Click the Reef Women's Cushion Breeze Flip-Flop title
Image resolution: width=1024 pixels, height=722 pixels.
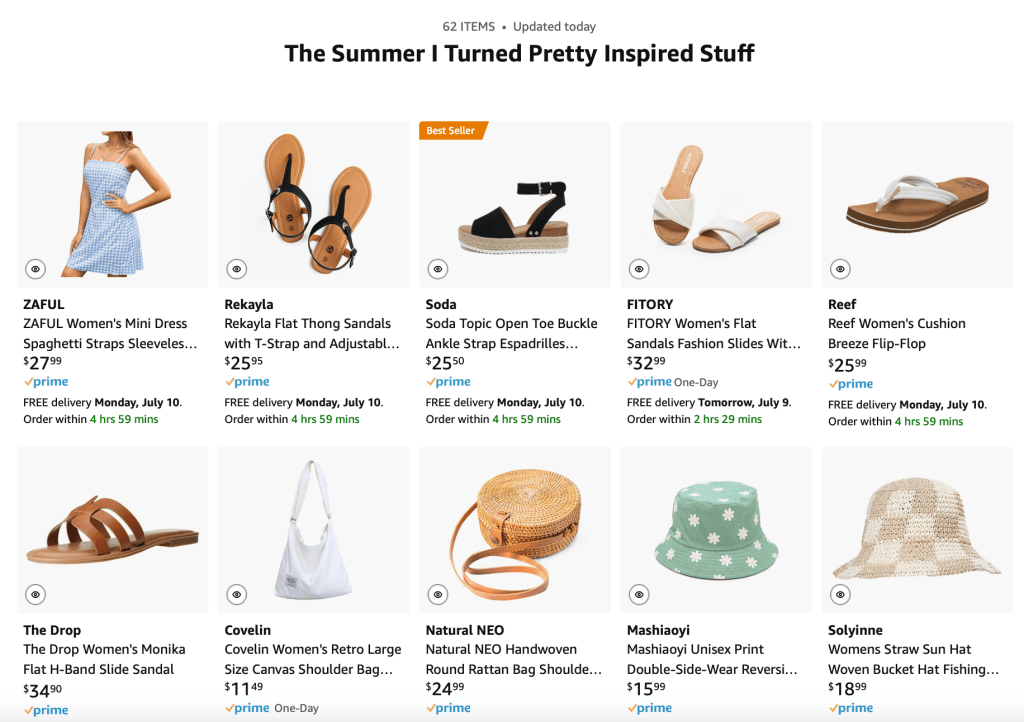[896, 333]
